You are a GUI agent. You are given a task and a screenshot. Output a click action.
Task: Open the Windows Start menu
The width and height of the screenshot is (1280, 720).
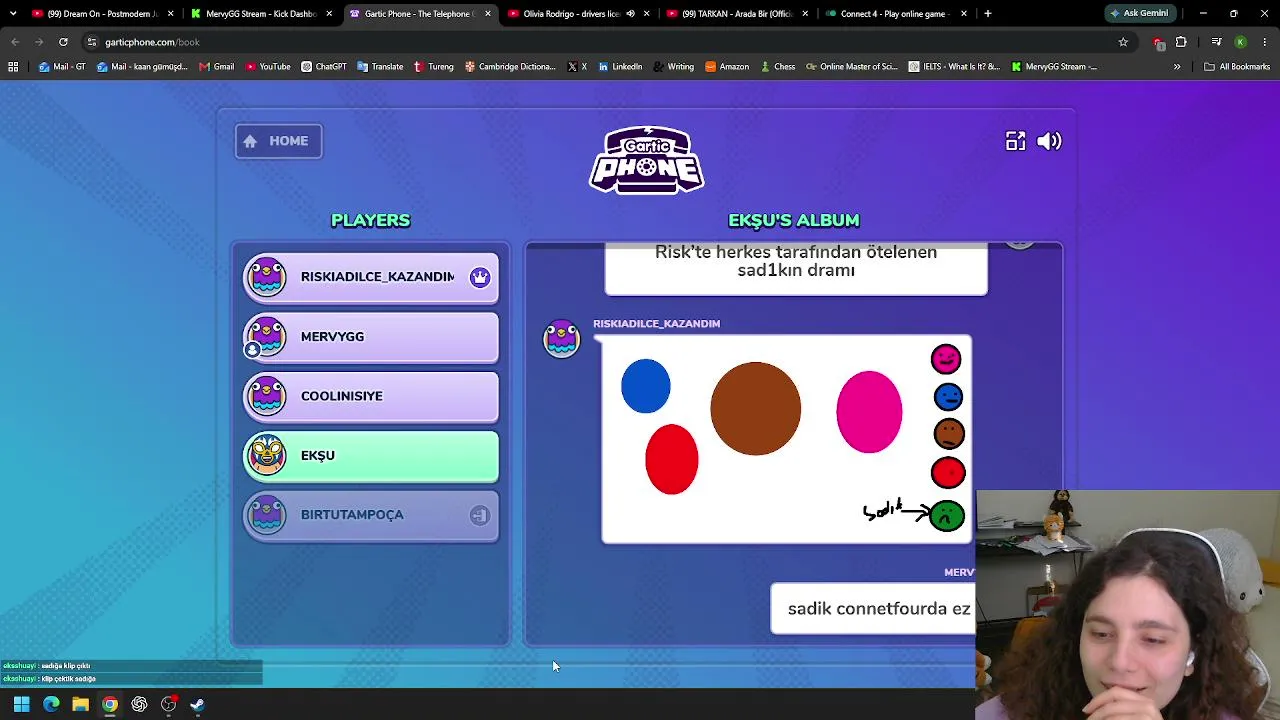point(21,705)
